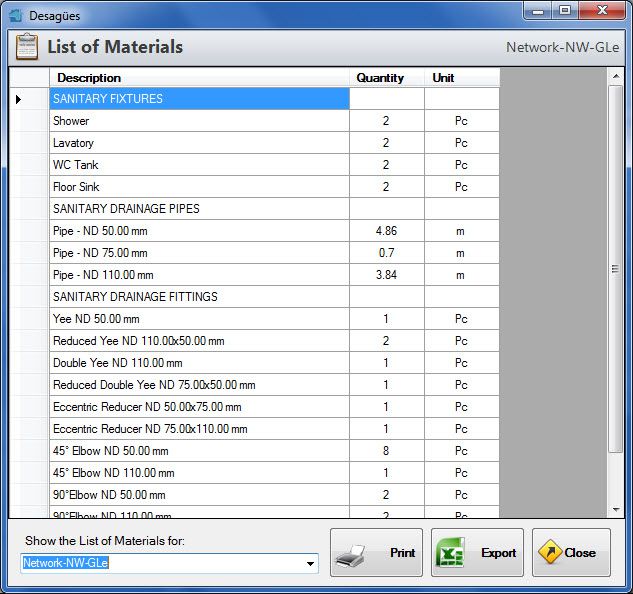Image resolution: width=633 pixels, height=594 pixels.
Task: Maximize the Desagües window
Action: coord(566,11)
